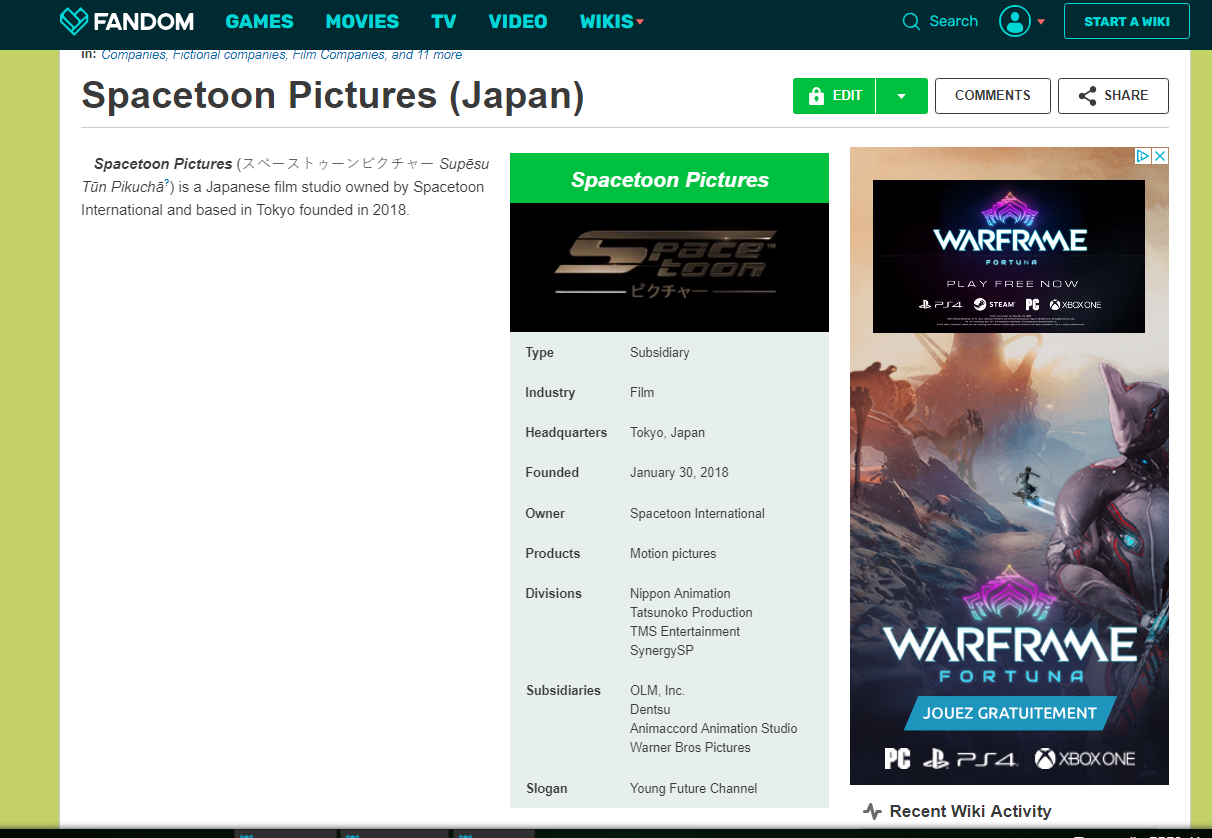
Task: Click the Warframe Fortuna top banner image
Action: coord(1008,256)
